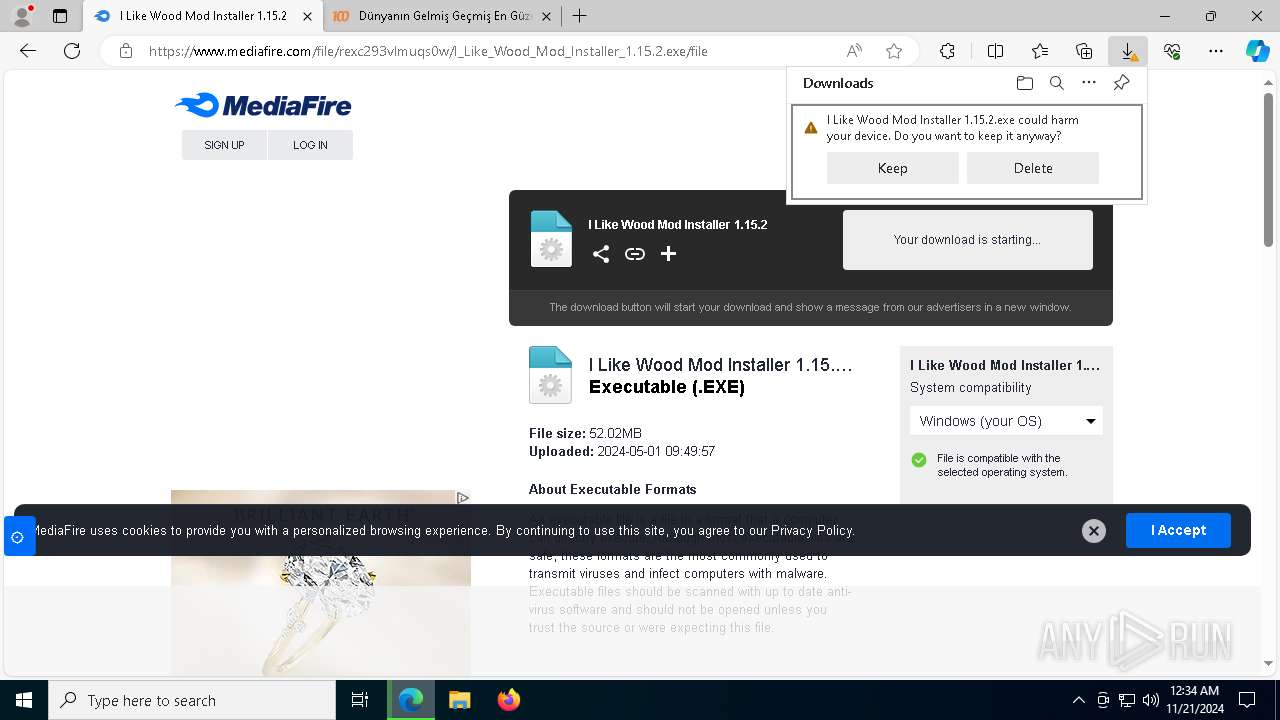Screen dimensions: 1280x720
Task: Open the MediaFire logo link
Action: (263, 105)
